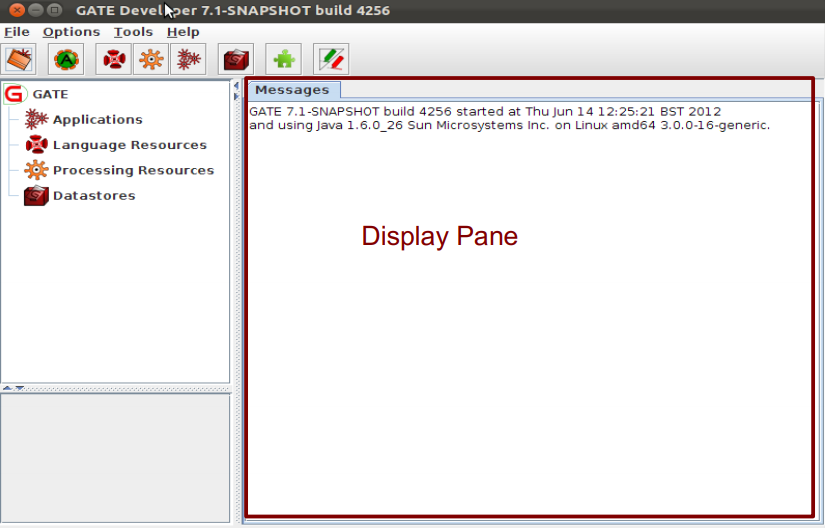Click the restore application from file toolbar icon
Image resolution: width=825 pixels, height=528 pixels.
coord(19,59)
